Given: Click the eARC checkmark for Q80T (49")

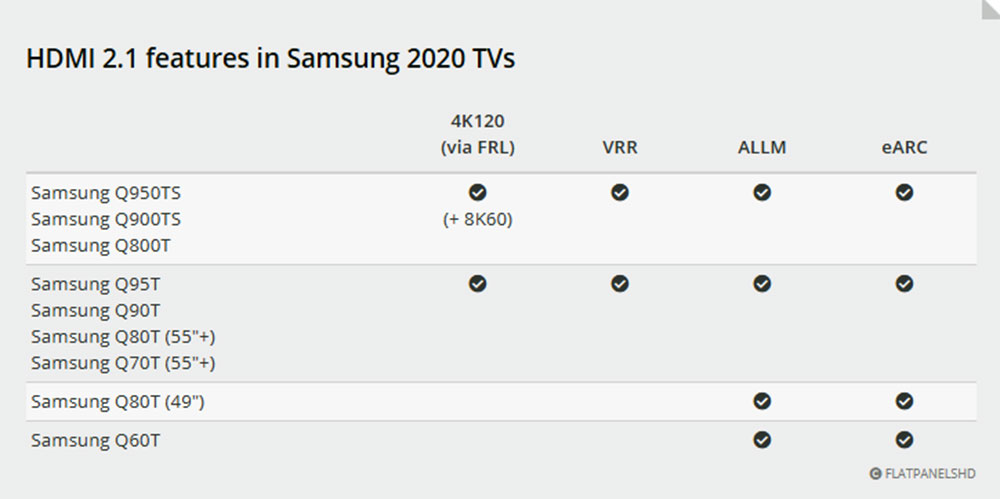Looking at the screenshot, I should 904,401.
